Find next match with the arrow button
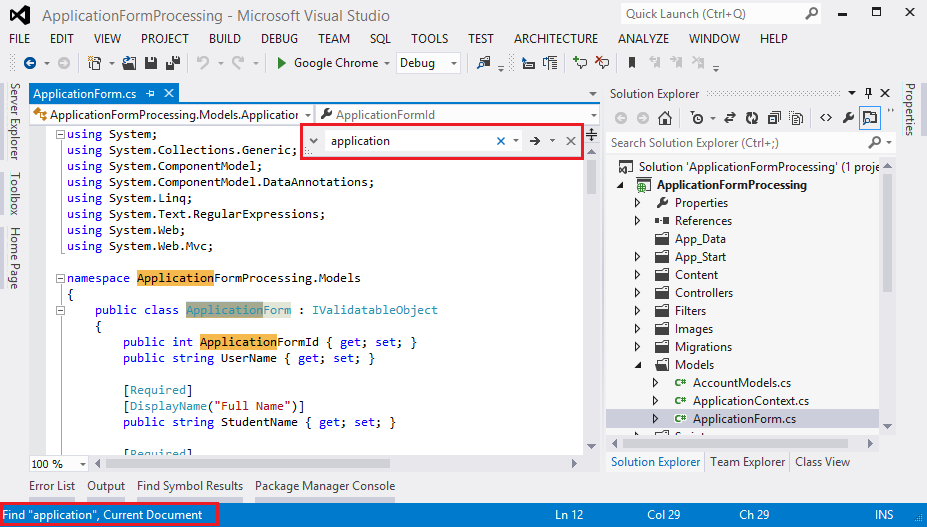Image resolution: width=927 pixels, height=527 pixels. 535,141
